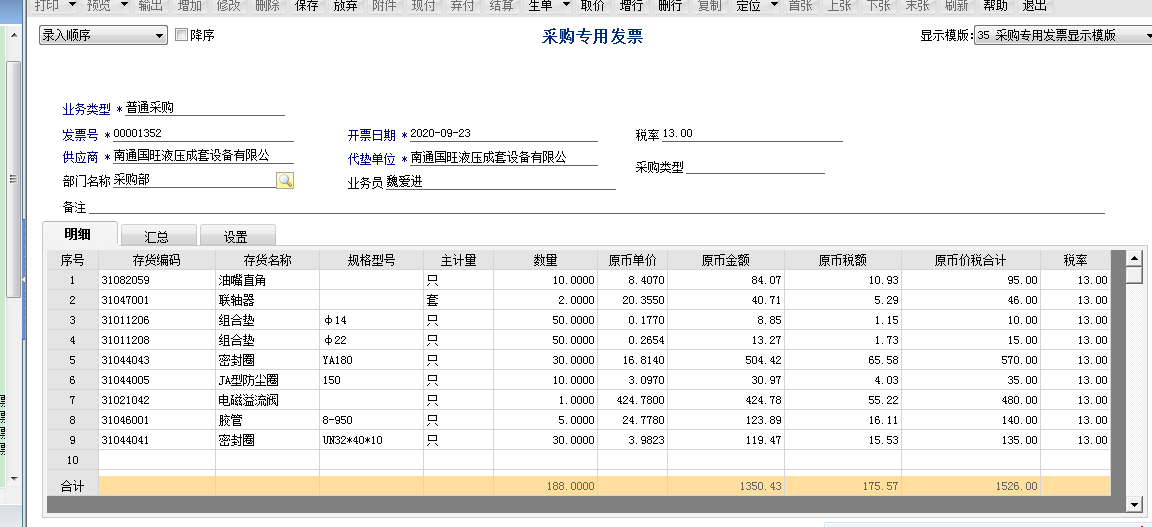
Task: Select row header number 5
Action: pos(73,360)
